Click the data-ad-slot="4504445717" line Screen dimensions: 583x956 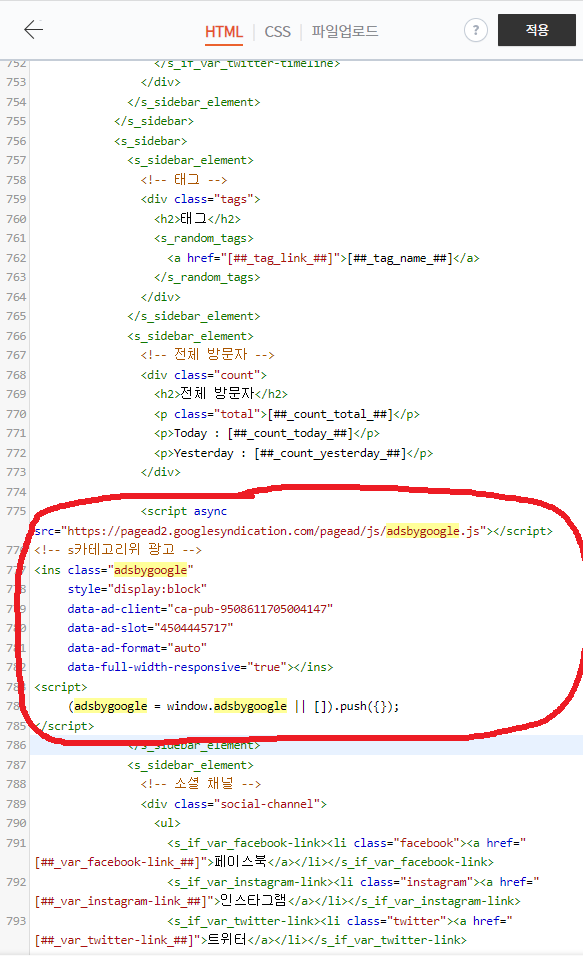pos(150,628)
